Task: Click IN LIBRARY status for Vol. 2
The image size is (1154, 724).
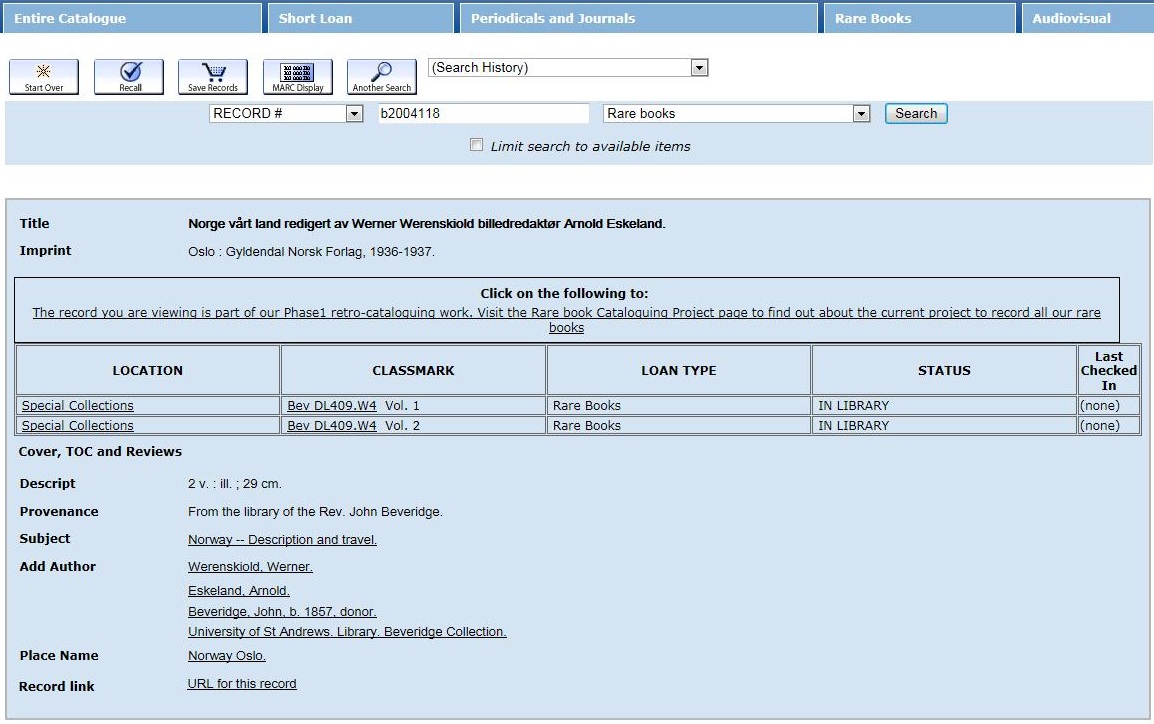Action: pyautogui.click(x=853, y=425)
